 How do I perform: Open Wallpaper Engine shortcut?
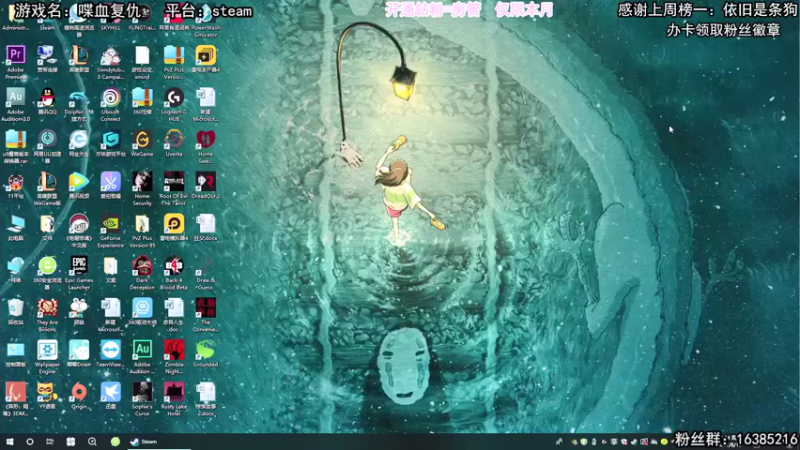pos(47,356)
